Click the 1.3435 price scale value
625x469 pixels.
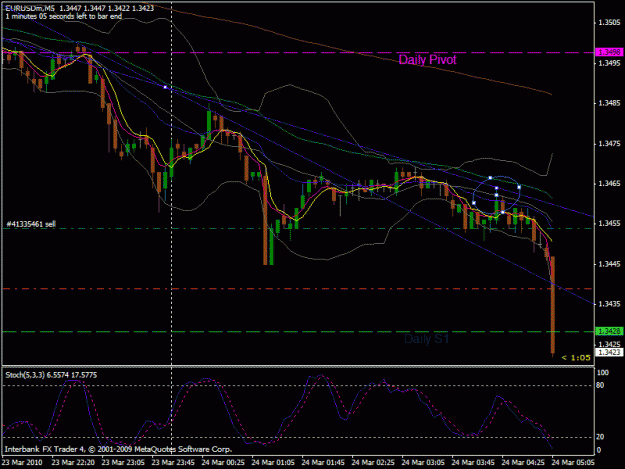click(x=609, y=304)
